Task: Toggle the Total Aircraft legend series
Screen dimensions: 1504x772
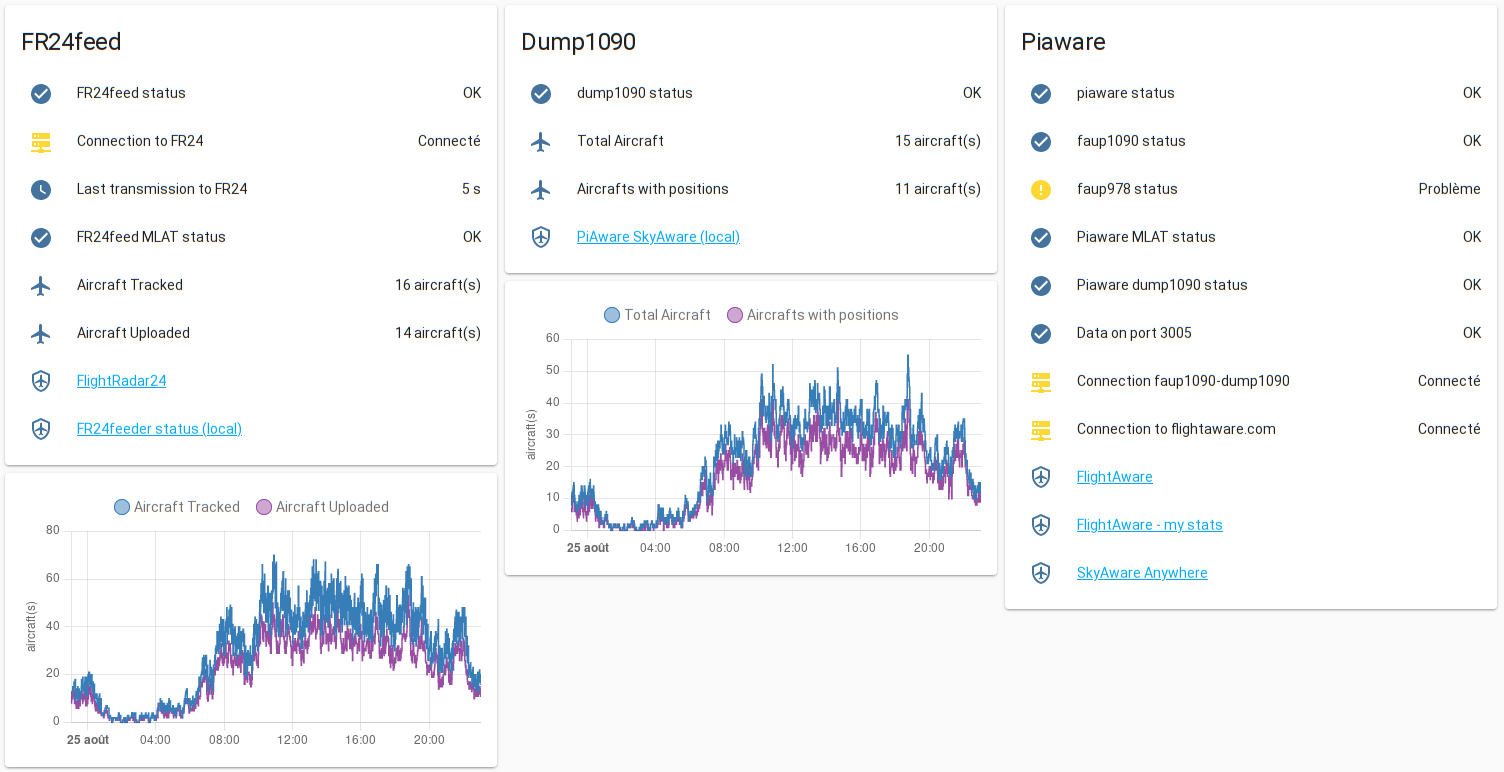Action: point(657,315)
